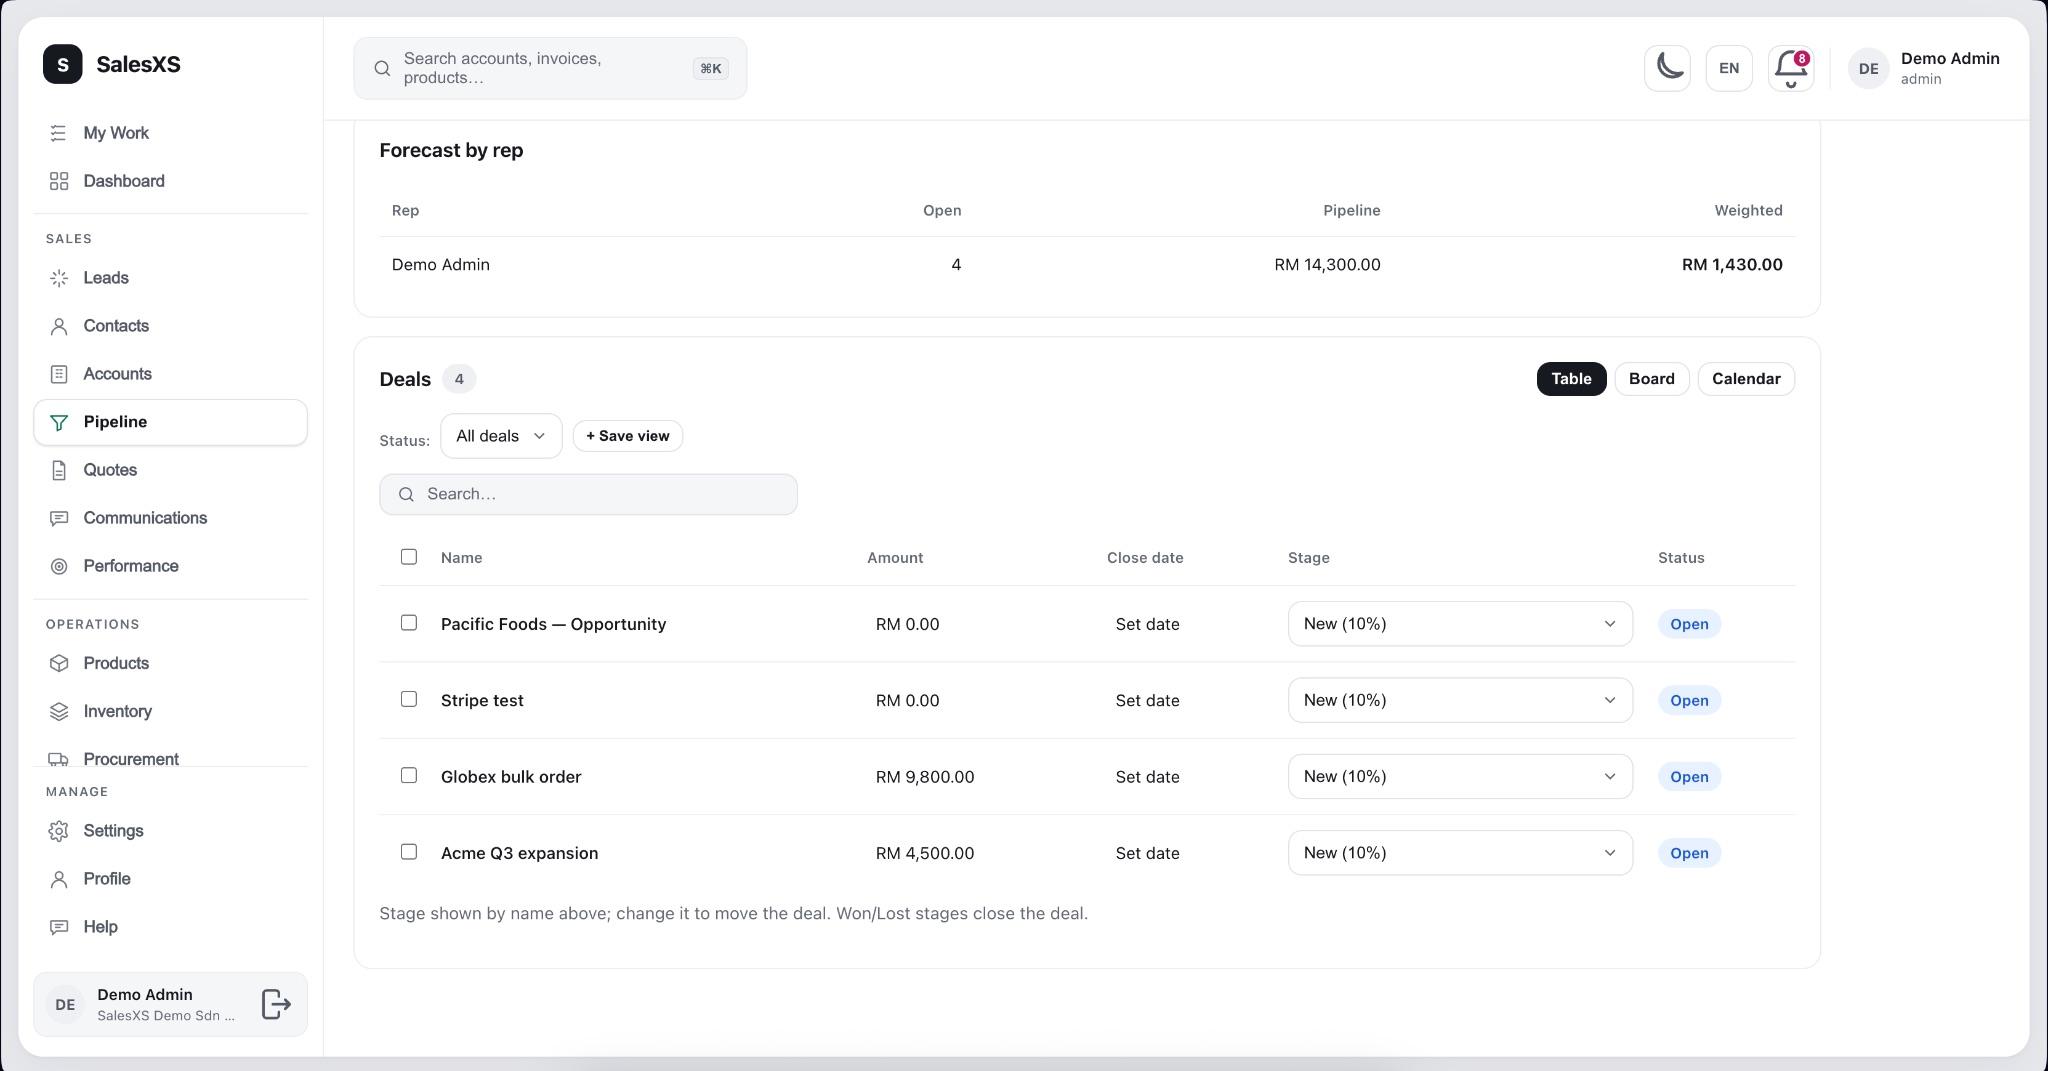Viewport: 2048px width, 1071px height.
Task: Set the close date for Globex bulk order
Action: tap(1147, 777)
